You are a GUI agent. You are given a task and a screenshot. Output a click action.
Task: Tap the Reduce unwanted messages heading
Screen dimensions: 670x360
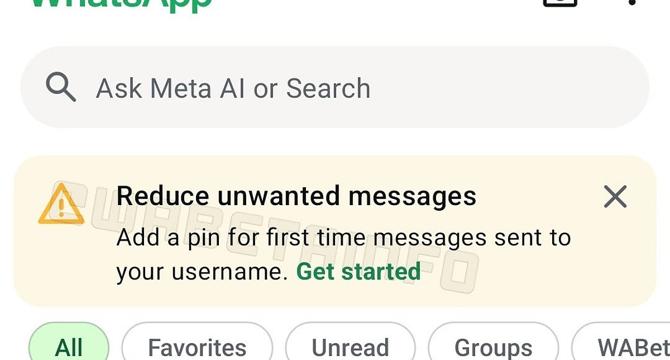coord(296,197)
